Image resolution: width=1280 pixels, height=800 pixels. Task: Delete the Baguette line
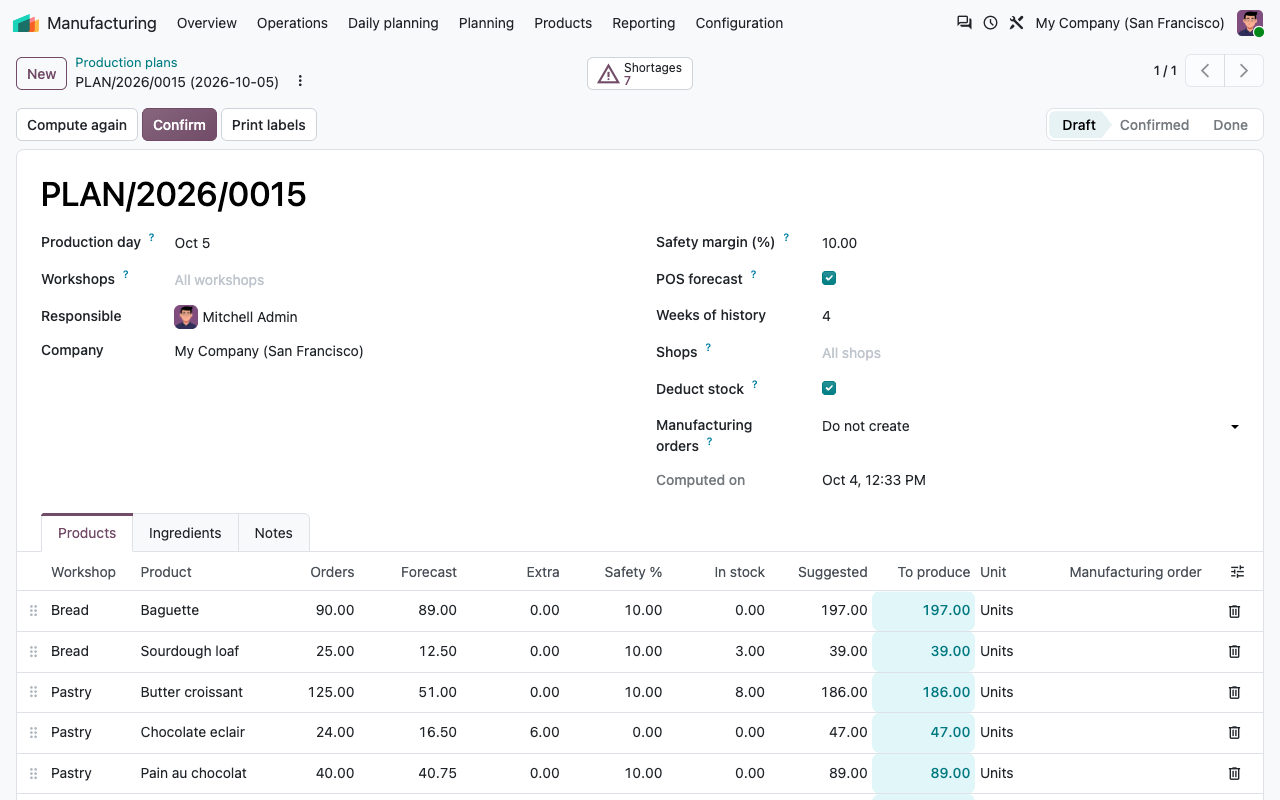pyautogui.click(x=1234, y=611)
